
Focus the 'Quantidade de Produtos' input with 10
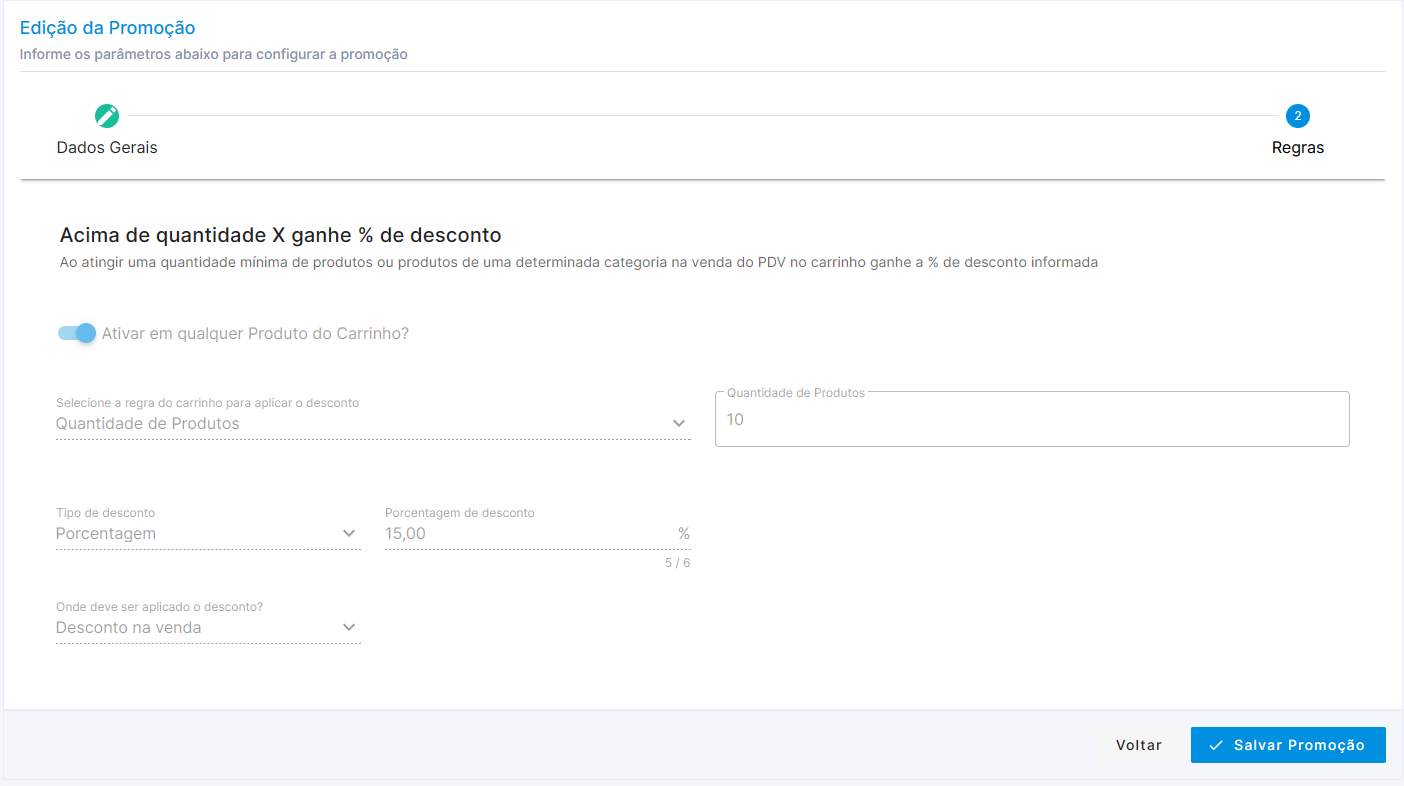point(1031,420)
